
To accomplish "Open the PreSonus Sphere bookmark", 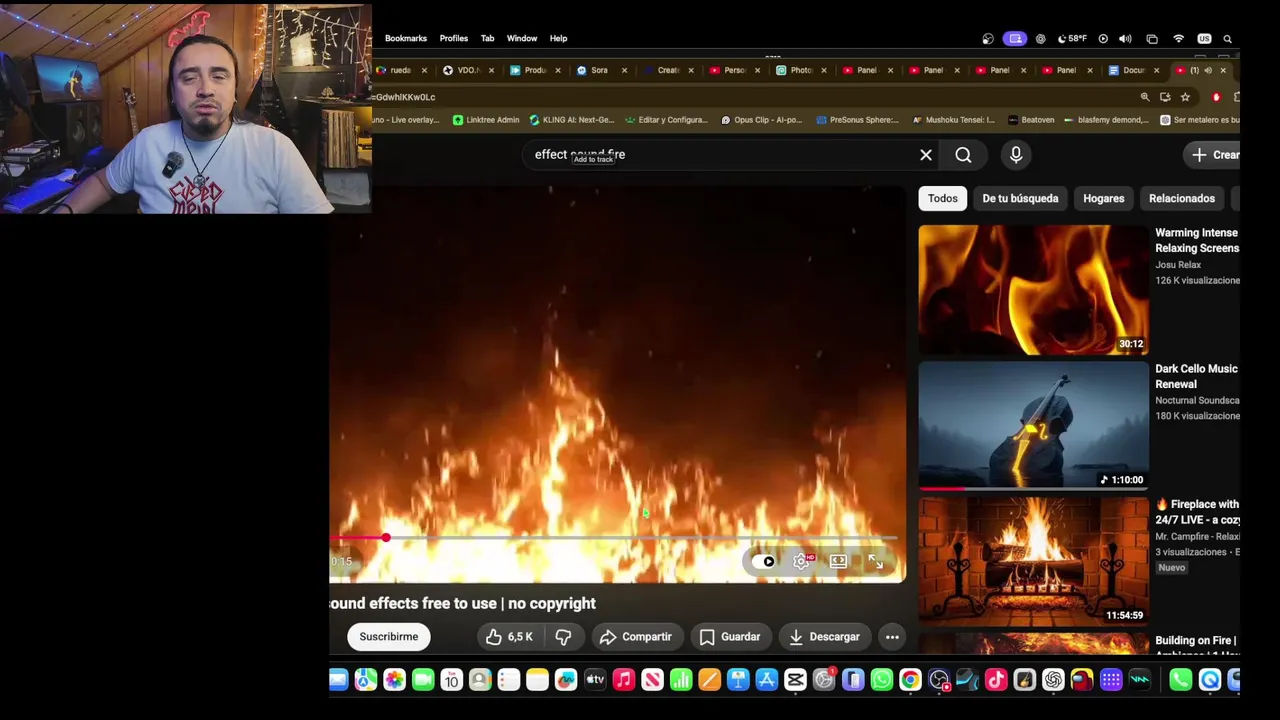I will pyautogui.click(x=857, y=120).
